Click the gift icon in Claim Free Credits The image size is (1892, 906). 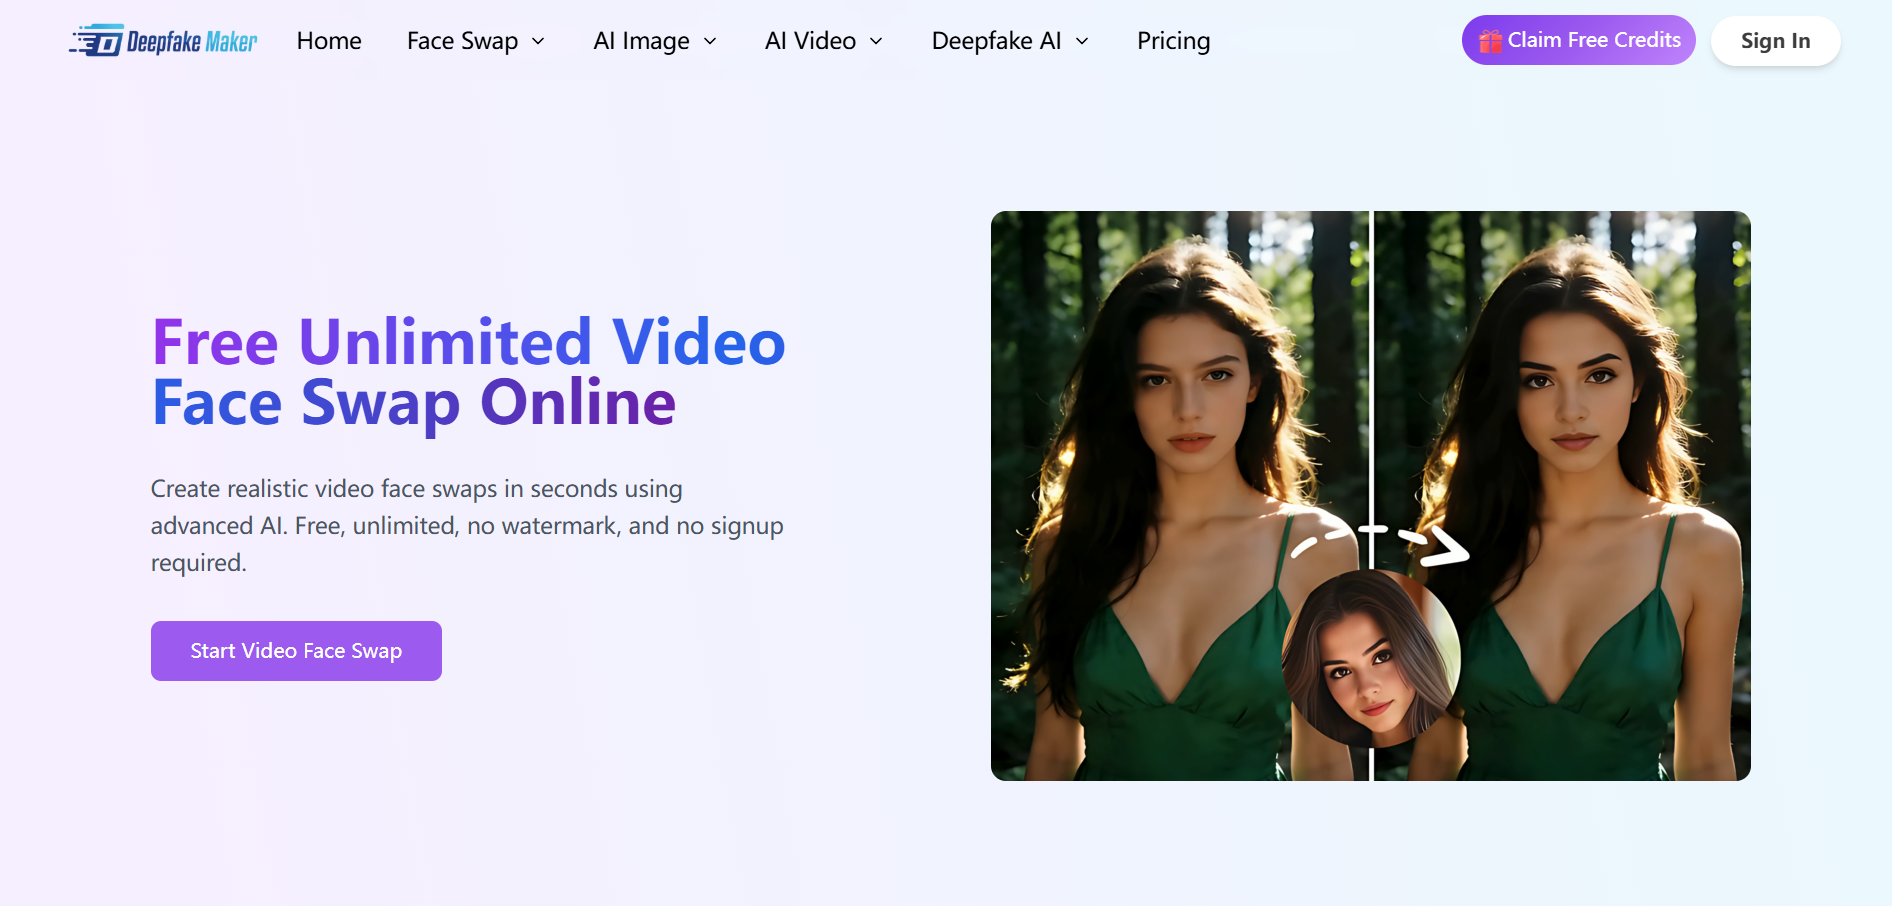pos(1491,40)
